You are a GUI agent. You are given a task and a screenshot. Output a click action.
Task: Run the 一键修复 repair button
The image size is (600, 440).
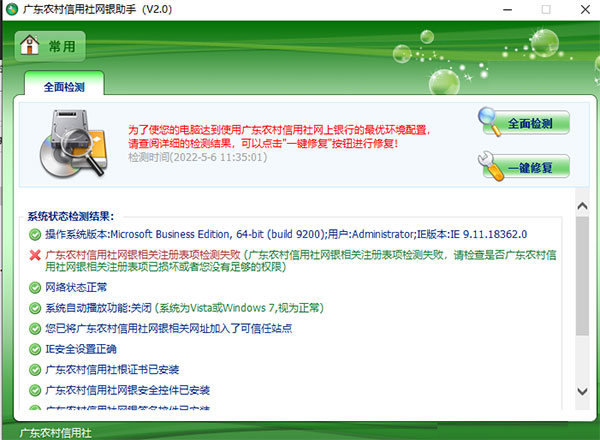(x=524, y=167)
